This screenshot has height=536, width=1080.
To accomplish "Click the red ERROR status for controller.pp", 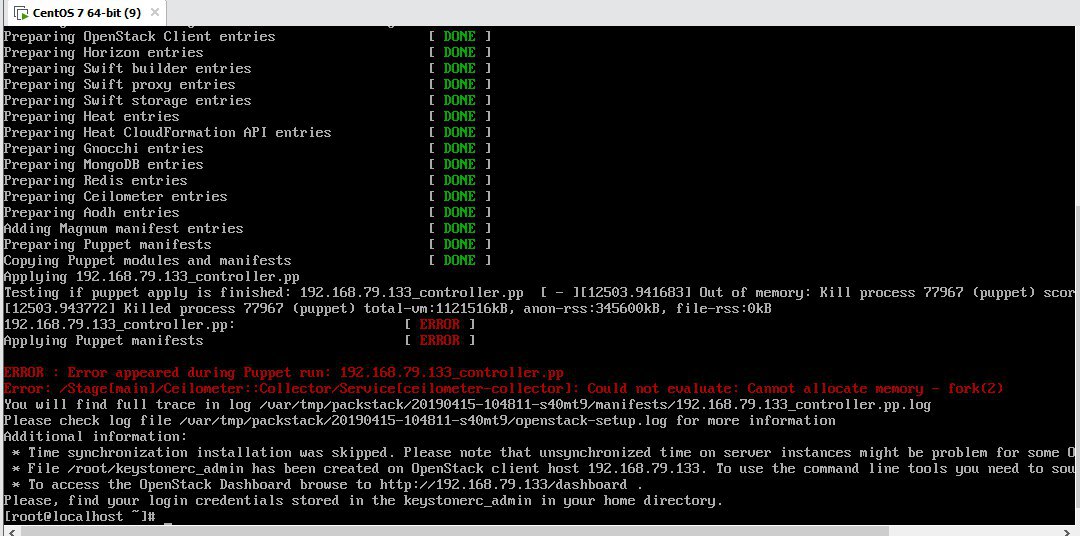I will click(439, 324).
